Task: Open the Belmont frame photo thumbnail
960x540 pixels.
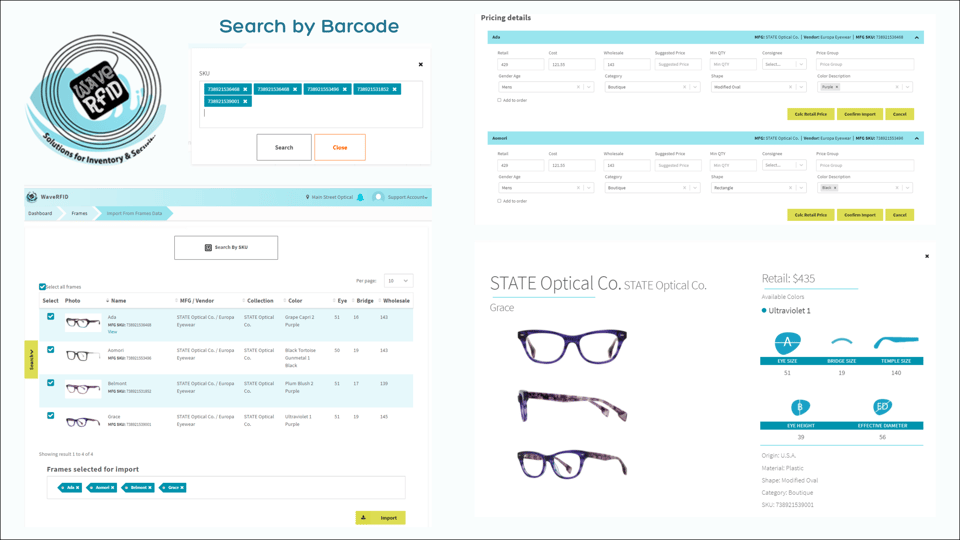Action: tap(83, 389)
